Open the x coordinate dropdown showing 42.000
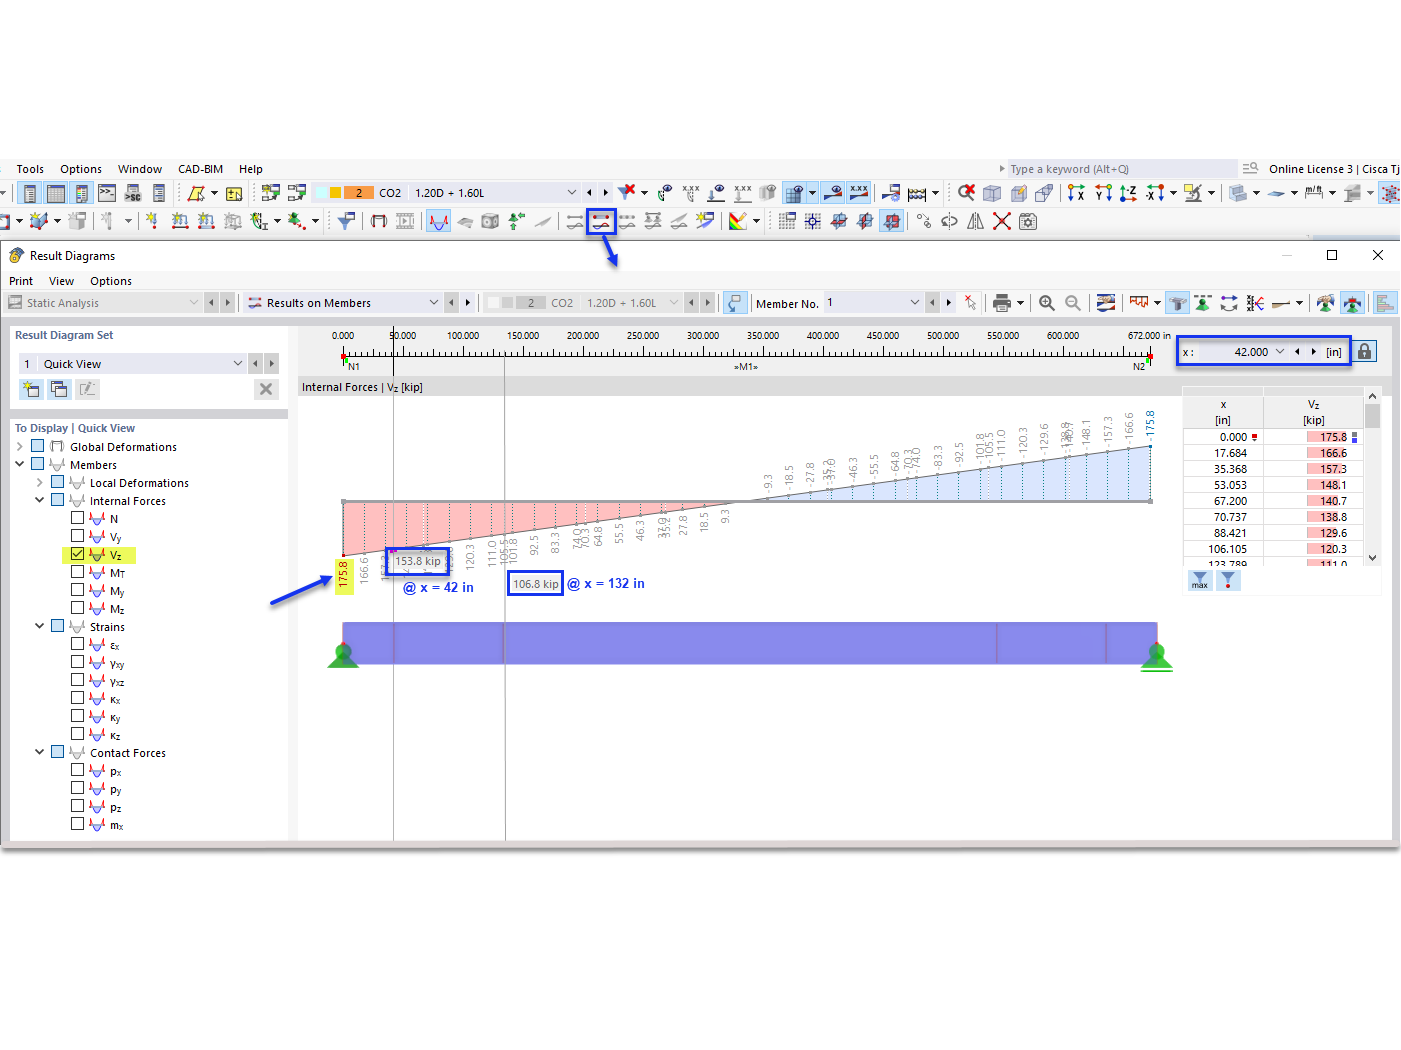1401x1050 pixels. 1280,351
